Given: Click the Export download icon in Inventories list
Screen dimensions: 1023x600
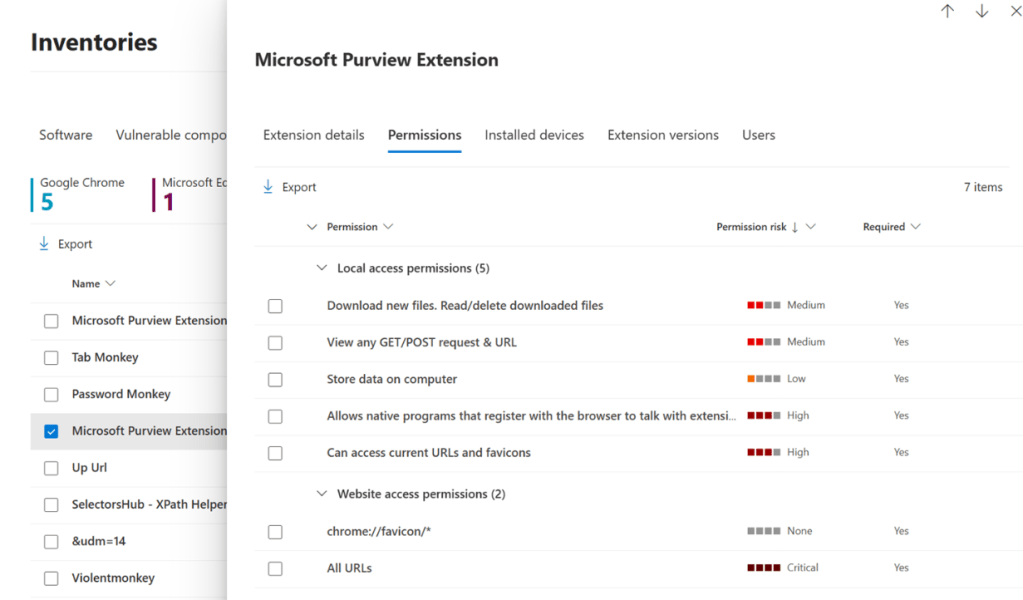Looking at the screenshot, I should click(44, 244).
